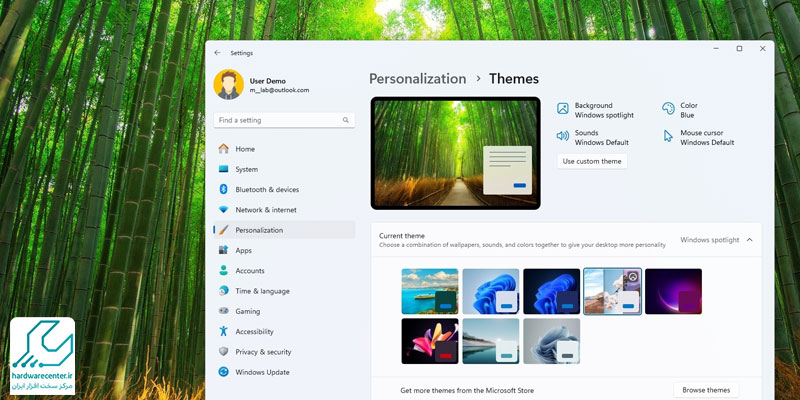Screen dimensions: 800x400
Task: Click the Bluetooth icon in sidebar
Action: click(x=223, y=189)
